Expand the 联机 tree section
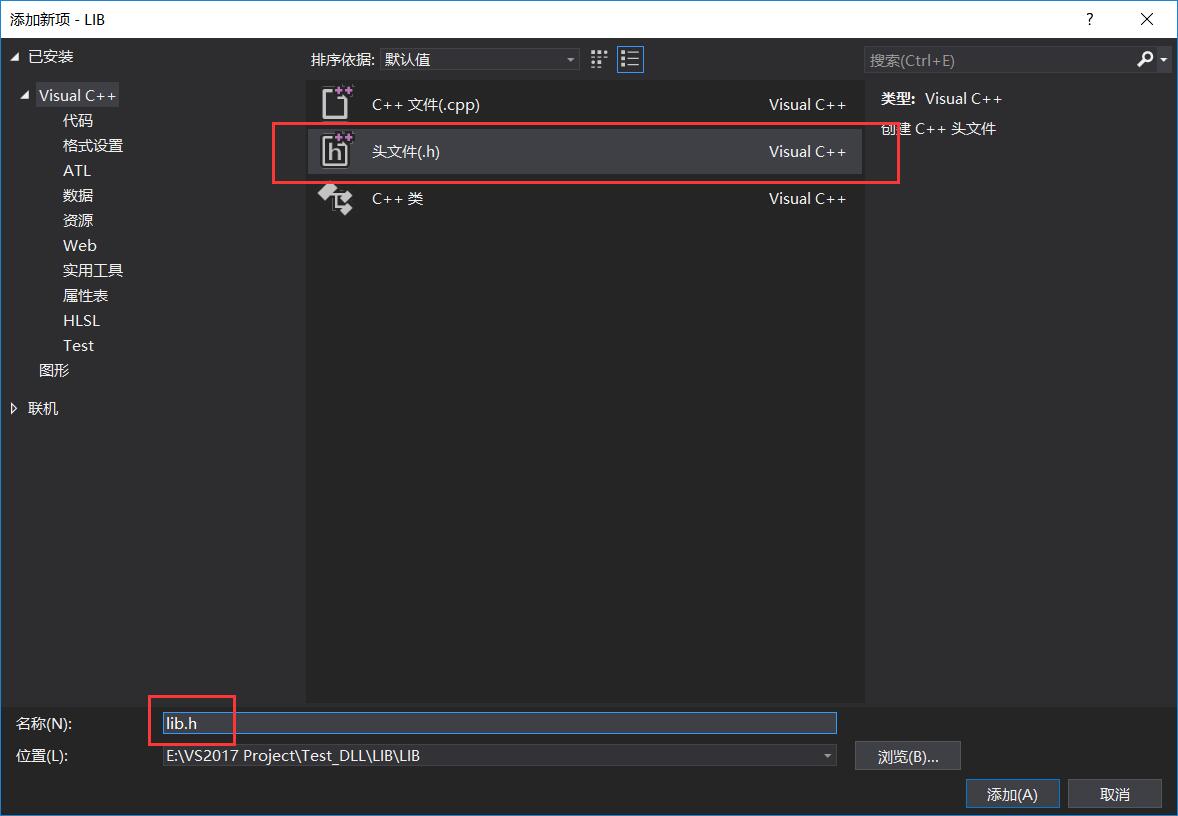 tap(14, 409)
